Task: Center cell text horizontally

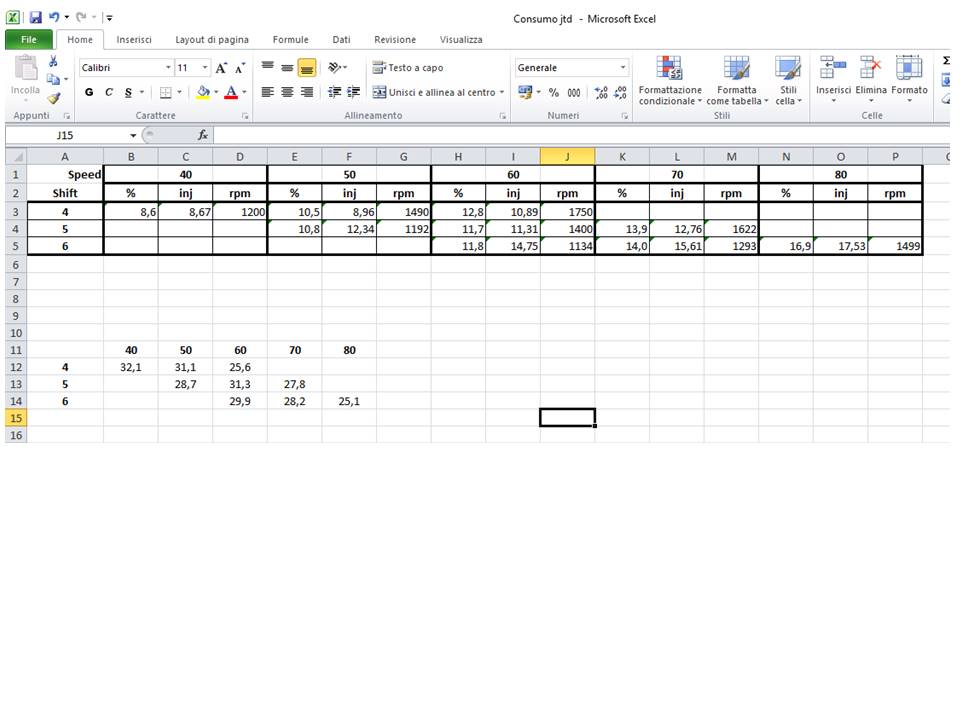Action: click(x=287, y=92)
